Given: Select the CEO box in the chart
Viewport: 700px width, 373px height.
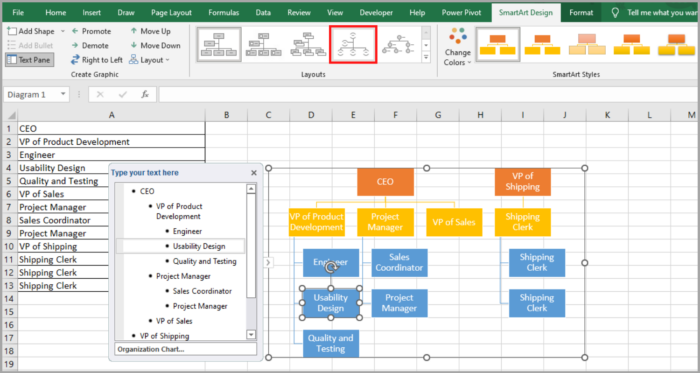Looking at the screenshot, I should point(385,182).
